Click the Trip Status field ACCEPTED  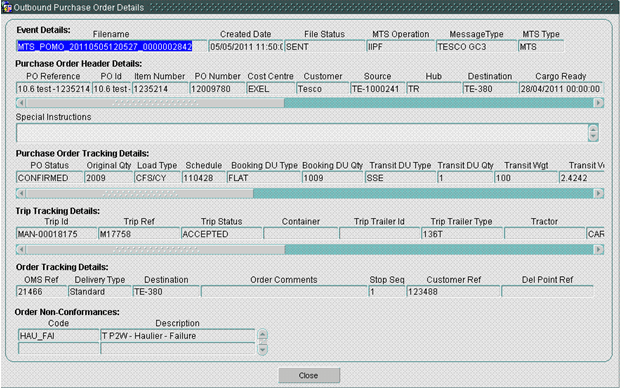point(222,234)
